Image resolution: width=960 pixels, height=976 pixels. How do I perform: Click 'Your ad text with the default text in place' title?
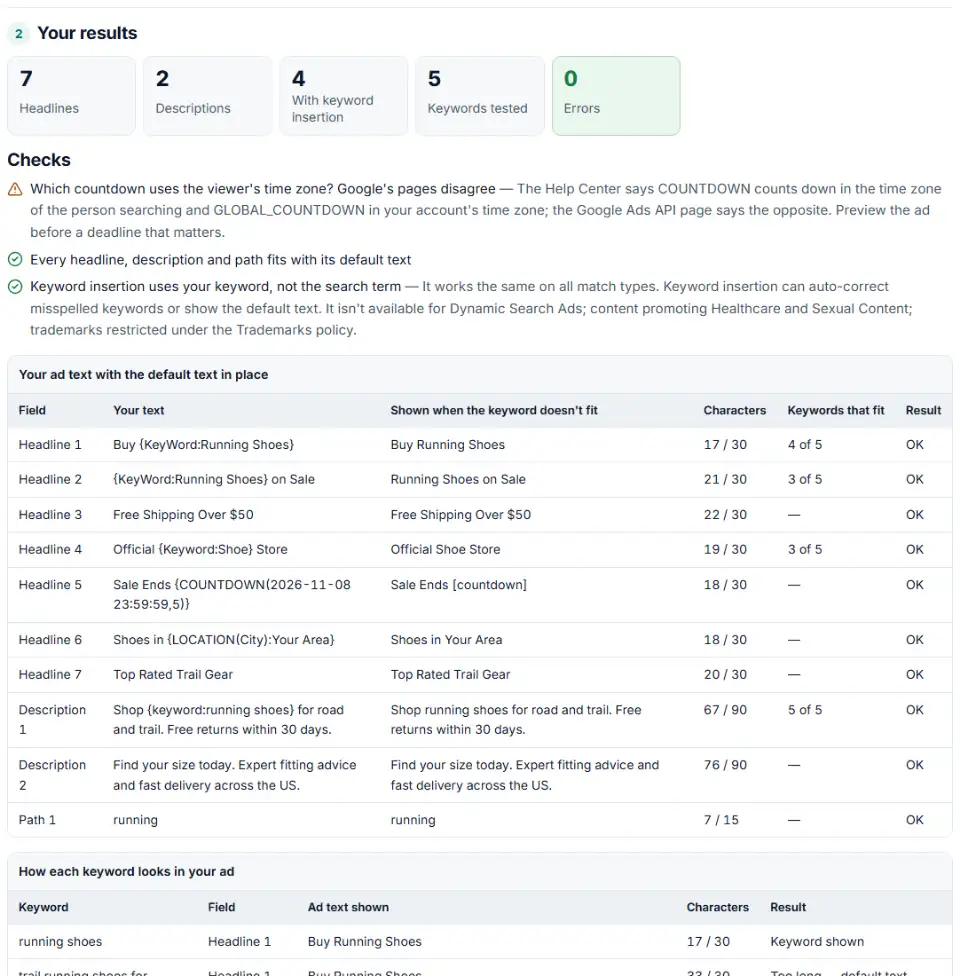pos(143,375)
